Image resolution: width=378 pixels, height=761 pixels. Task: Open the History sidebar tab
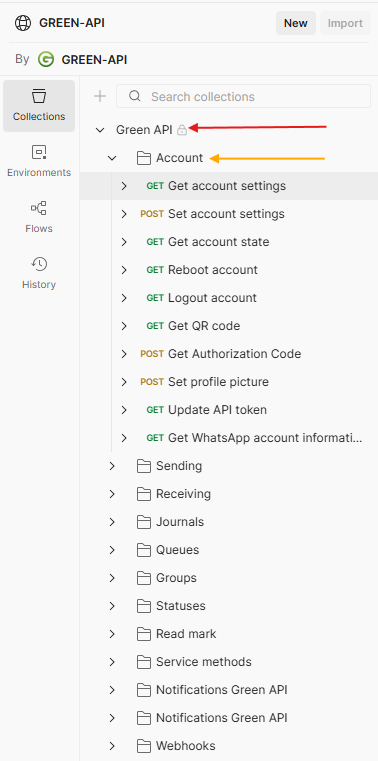pos(39,273)
